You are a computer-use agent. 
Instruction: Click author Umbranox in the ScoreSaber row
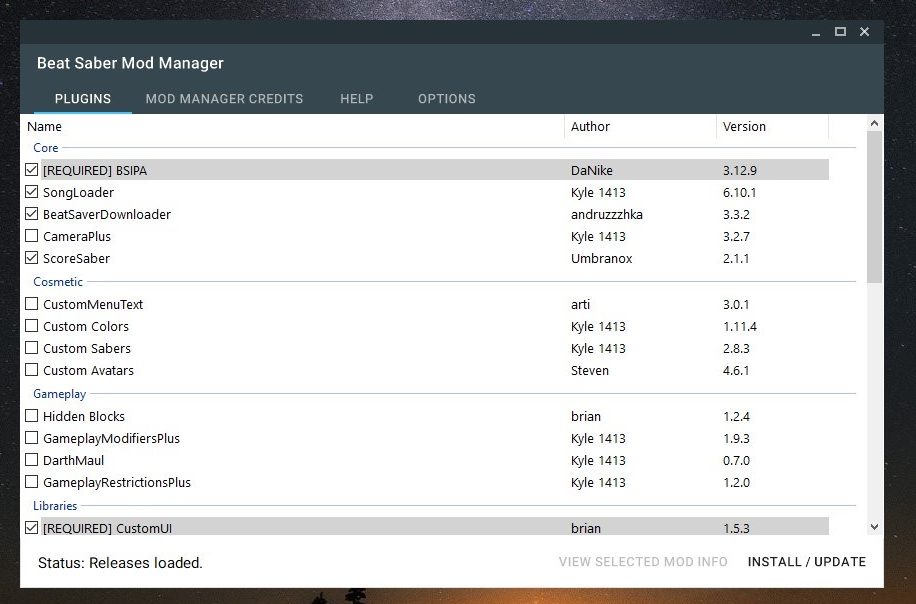[x=602, y=258]
